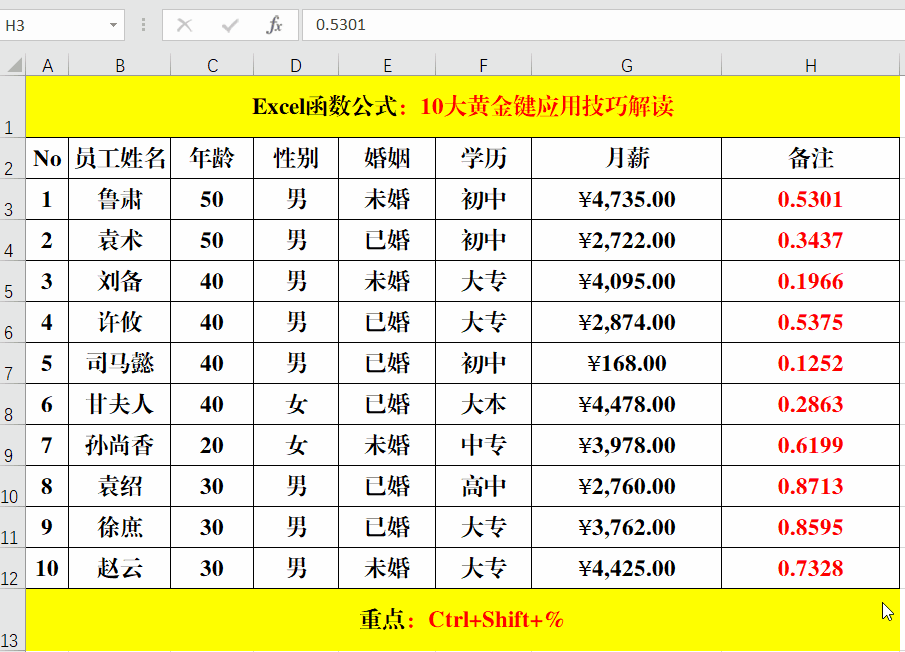Click the "备注" header cell
905x652 pixels.
810,158
